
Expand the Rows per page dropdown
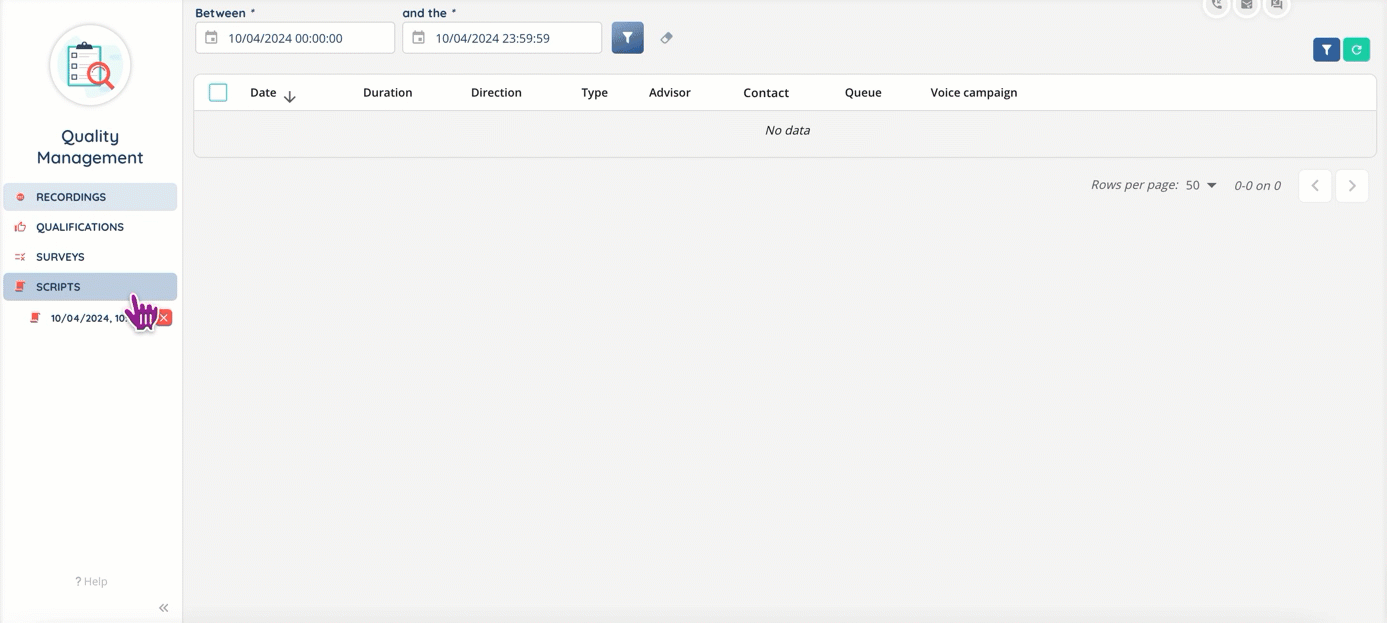tap(1201, 186)
